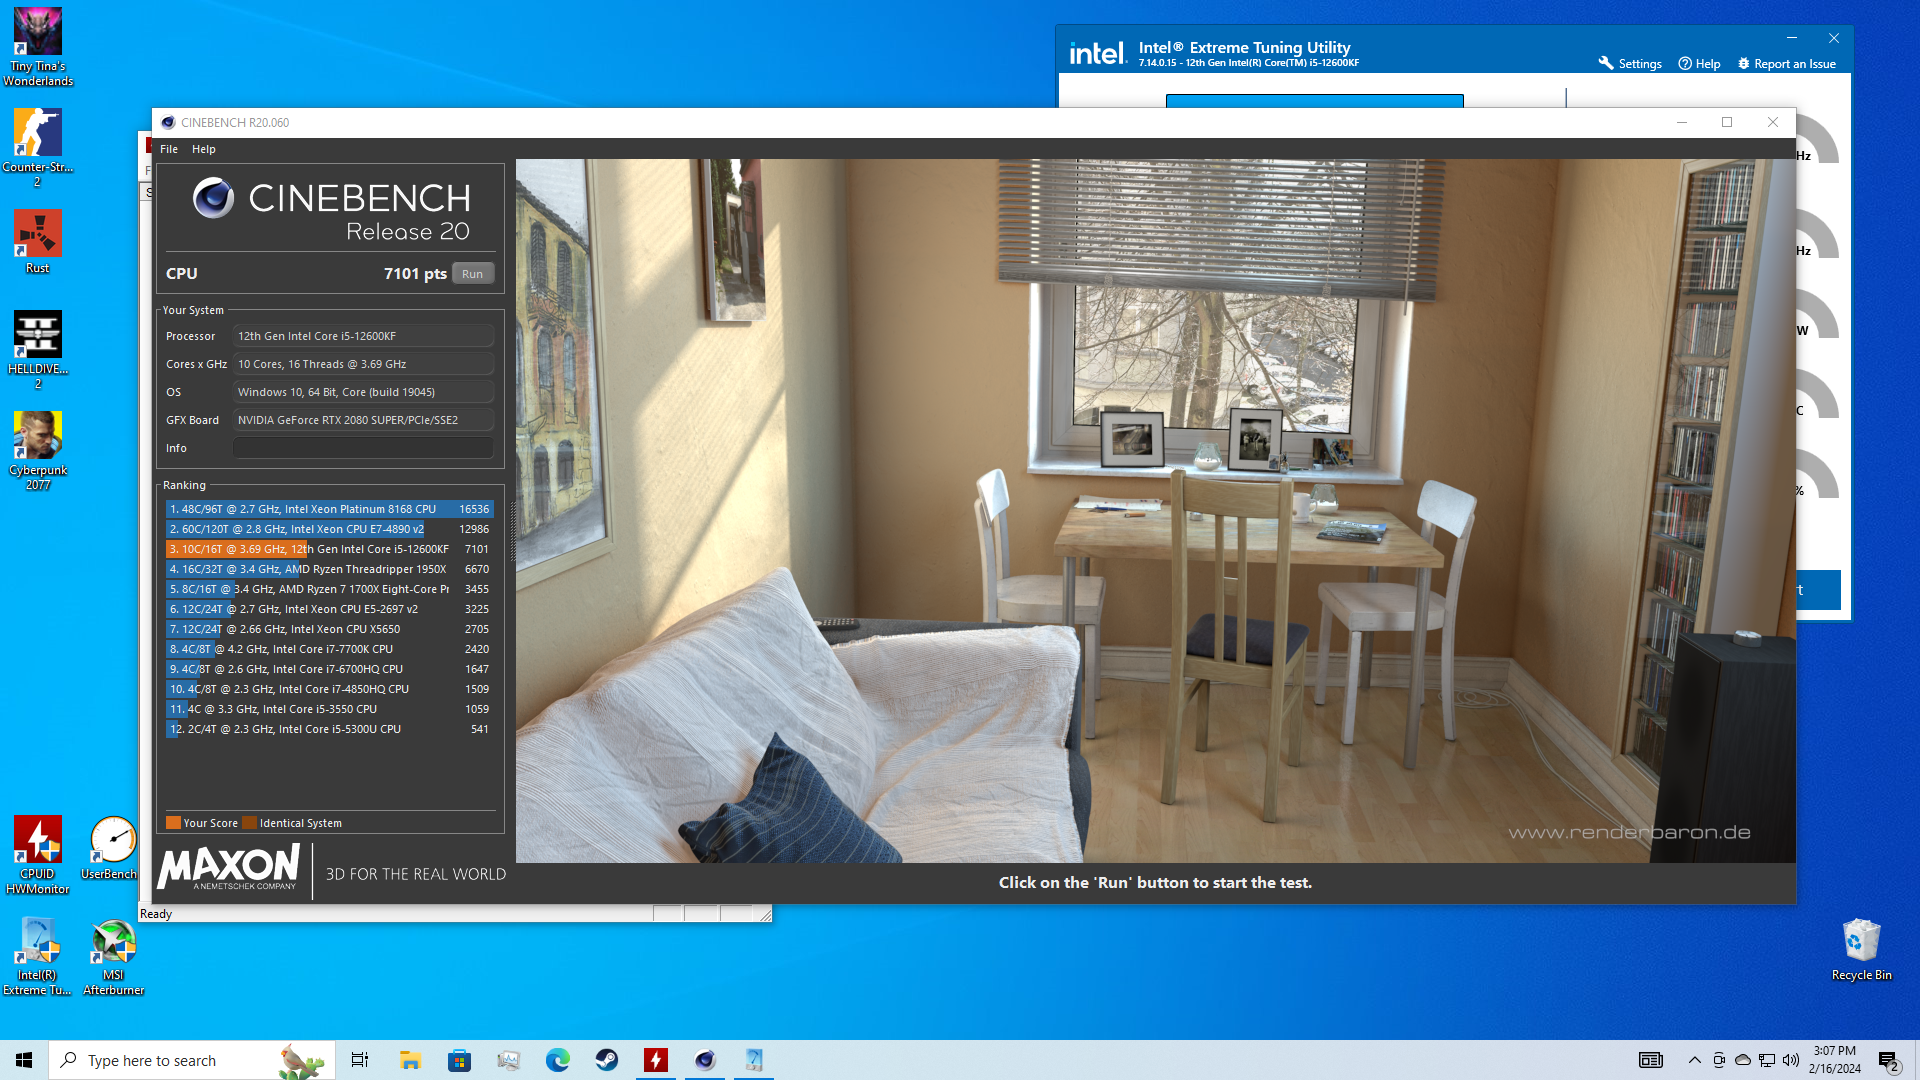Select ranking row 11 Core i5-3550
The width and height of the screenshot is (1920, 1080).
[x=330, y=709]
